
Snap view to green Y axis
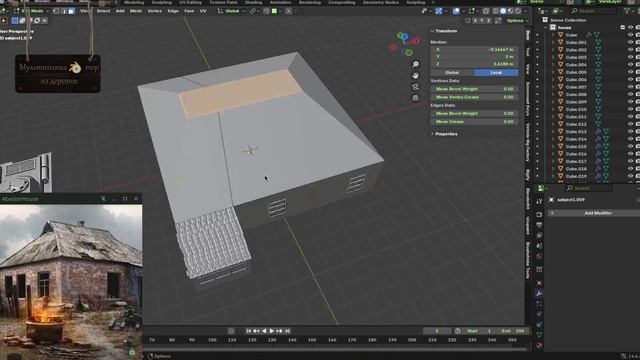(x=409, y=52)
